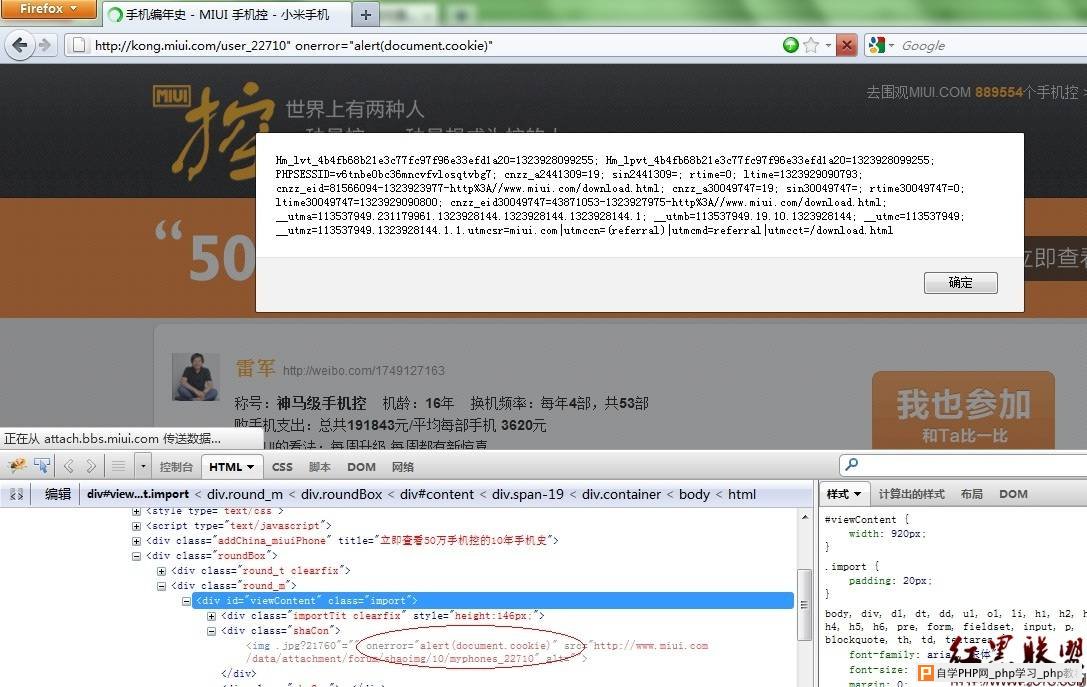The height and width of the screenshot is (687, 1087).
Task: Select the img onerror line in HTML tree
Action: [x=478, y=652]
